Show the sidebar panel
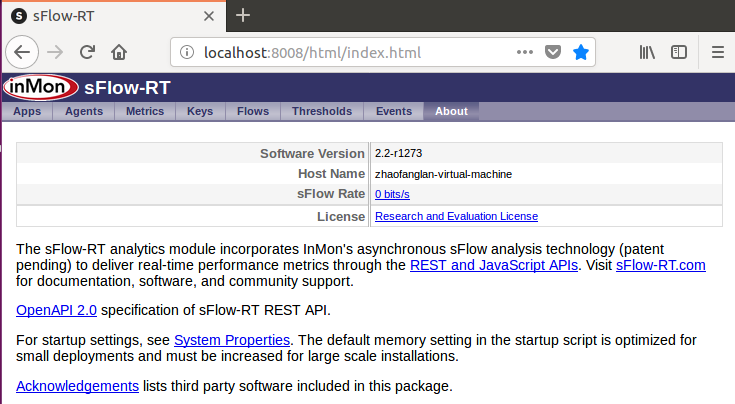The height and width of the screenshot is (404, 735). tap(679, 52)
